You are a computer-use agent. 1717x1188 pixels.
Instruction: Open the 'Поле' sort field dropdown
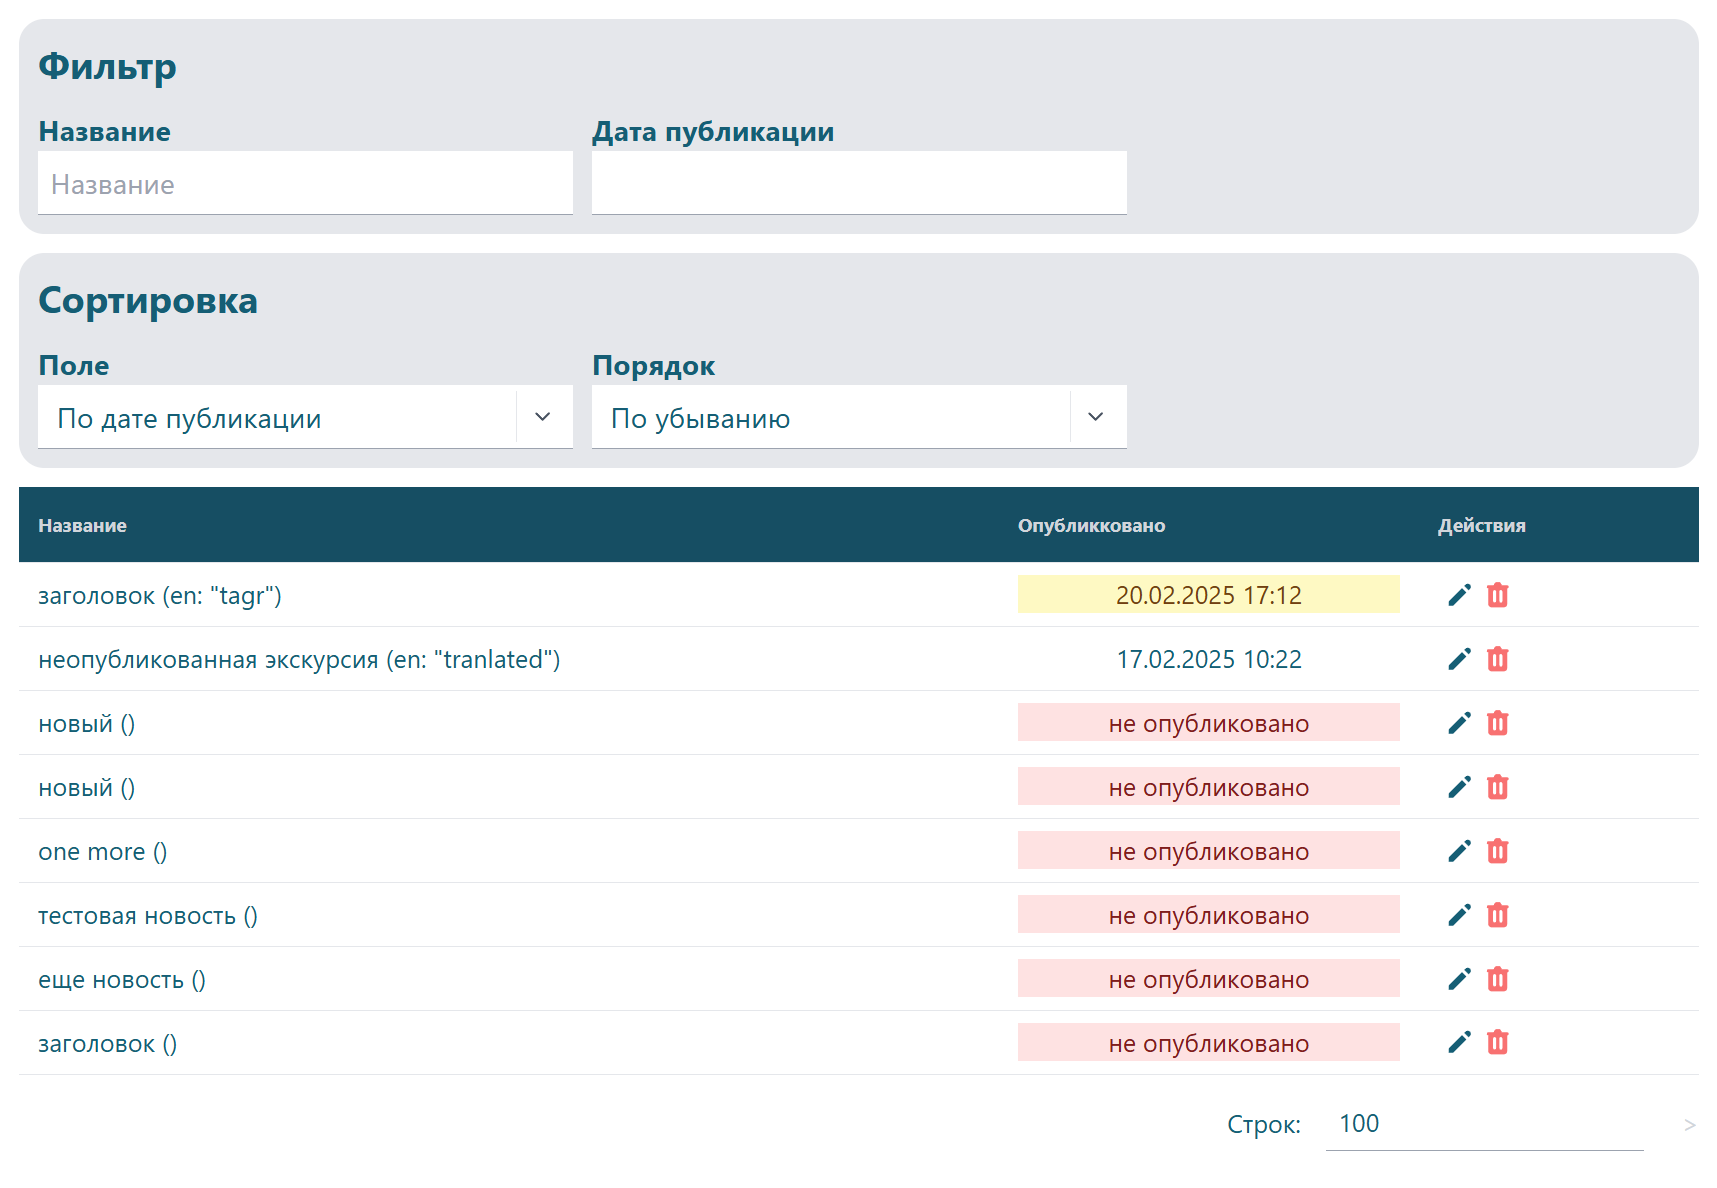pos(304,417)
